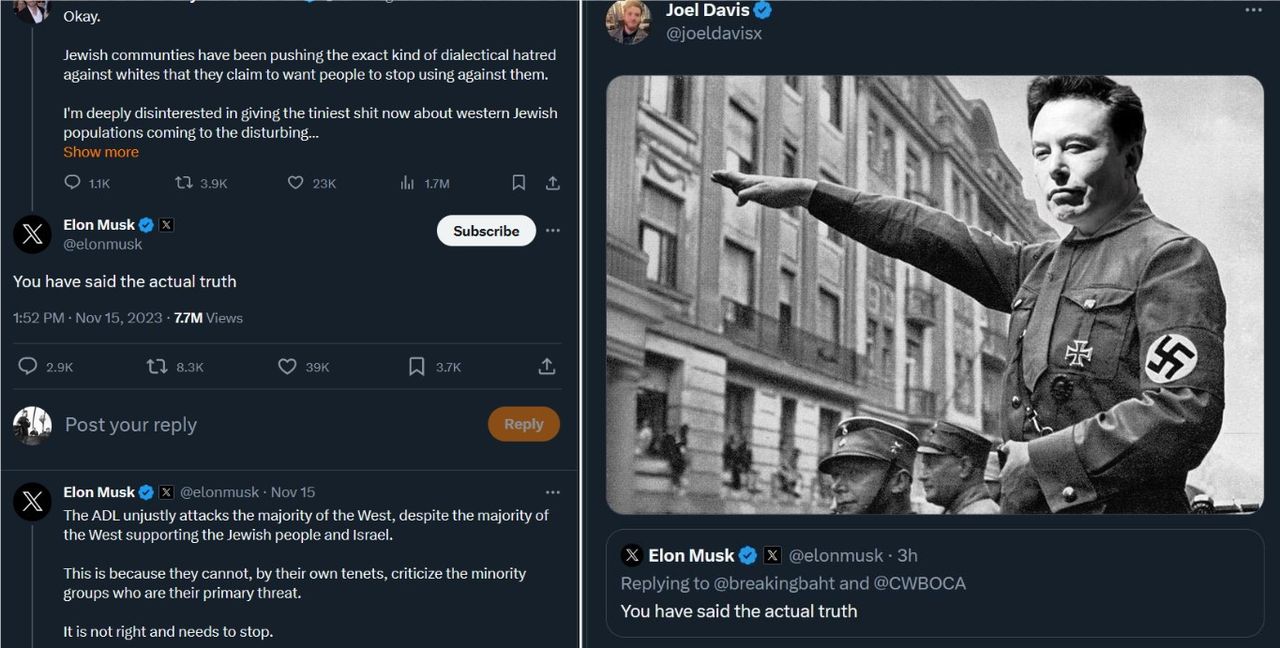Open replies on the 1.1K comments post
This screenshot has width=1280, height=648.
tap(72, 183)
